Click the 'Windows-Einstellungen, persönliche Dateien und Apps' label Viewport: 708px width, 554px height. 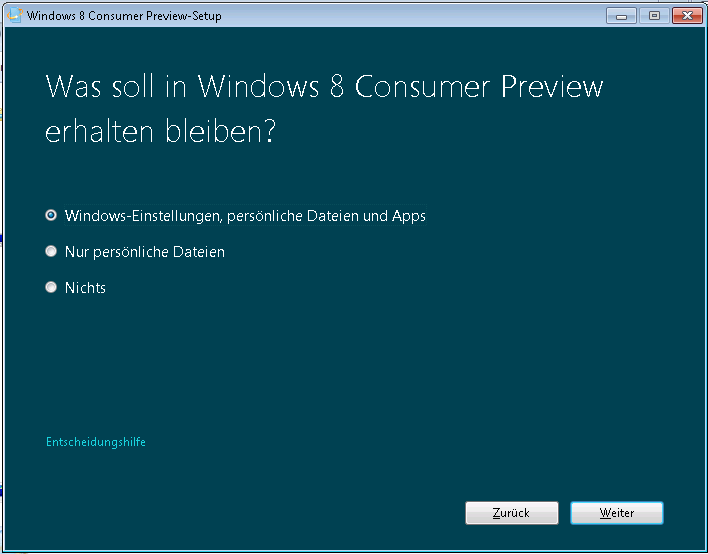click(245, 216)
